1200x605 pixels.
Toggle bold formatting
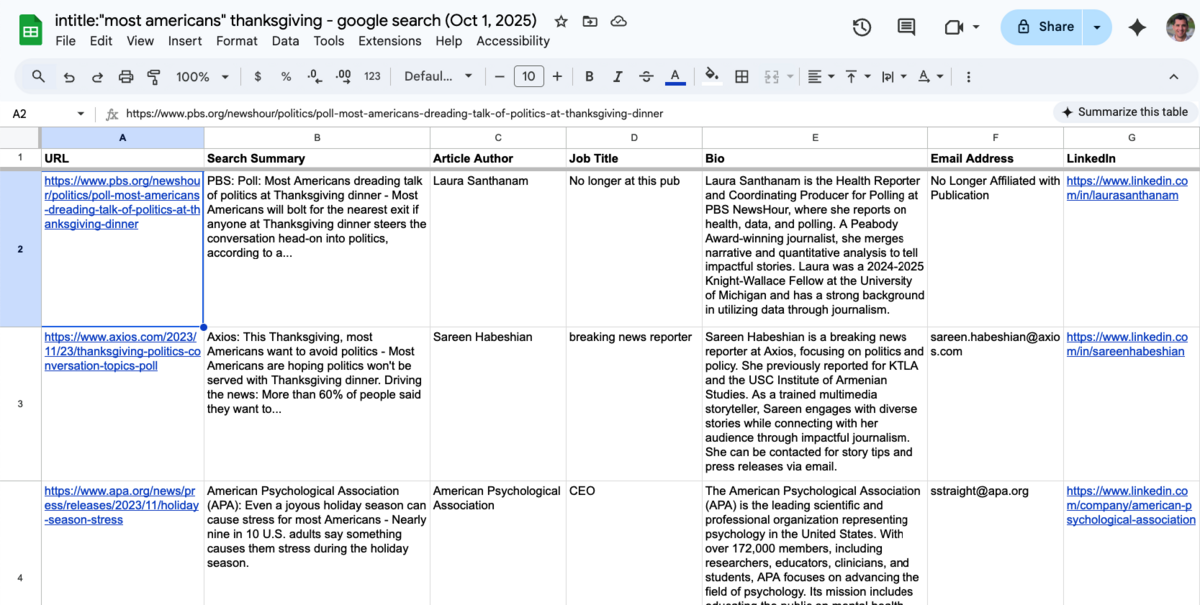point(589,76)
